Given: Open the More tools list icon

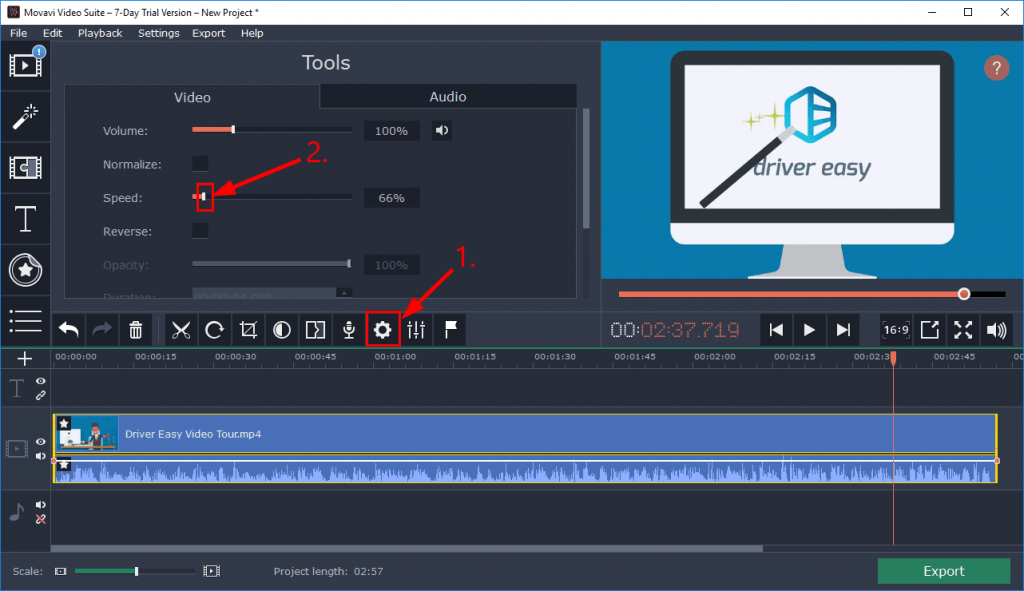Looking at the screenshot, I should click(x=25, y=321).
